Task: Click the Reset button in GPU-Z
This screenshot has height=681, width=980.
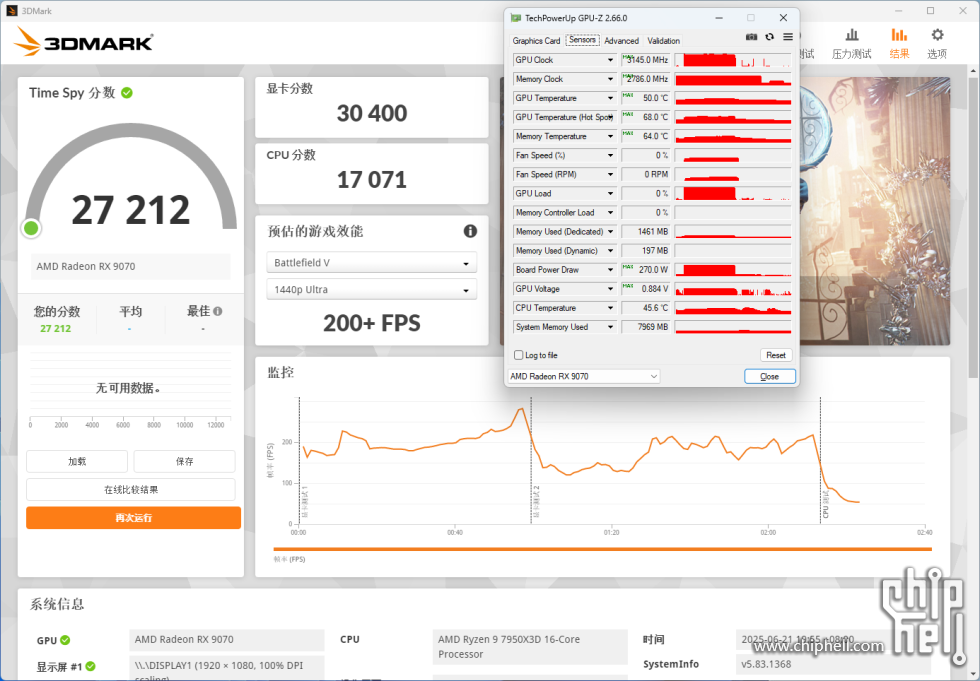Action: 776,355
